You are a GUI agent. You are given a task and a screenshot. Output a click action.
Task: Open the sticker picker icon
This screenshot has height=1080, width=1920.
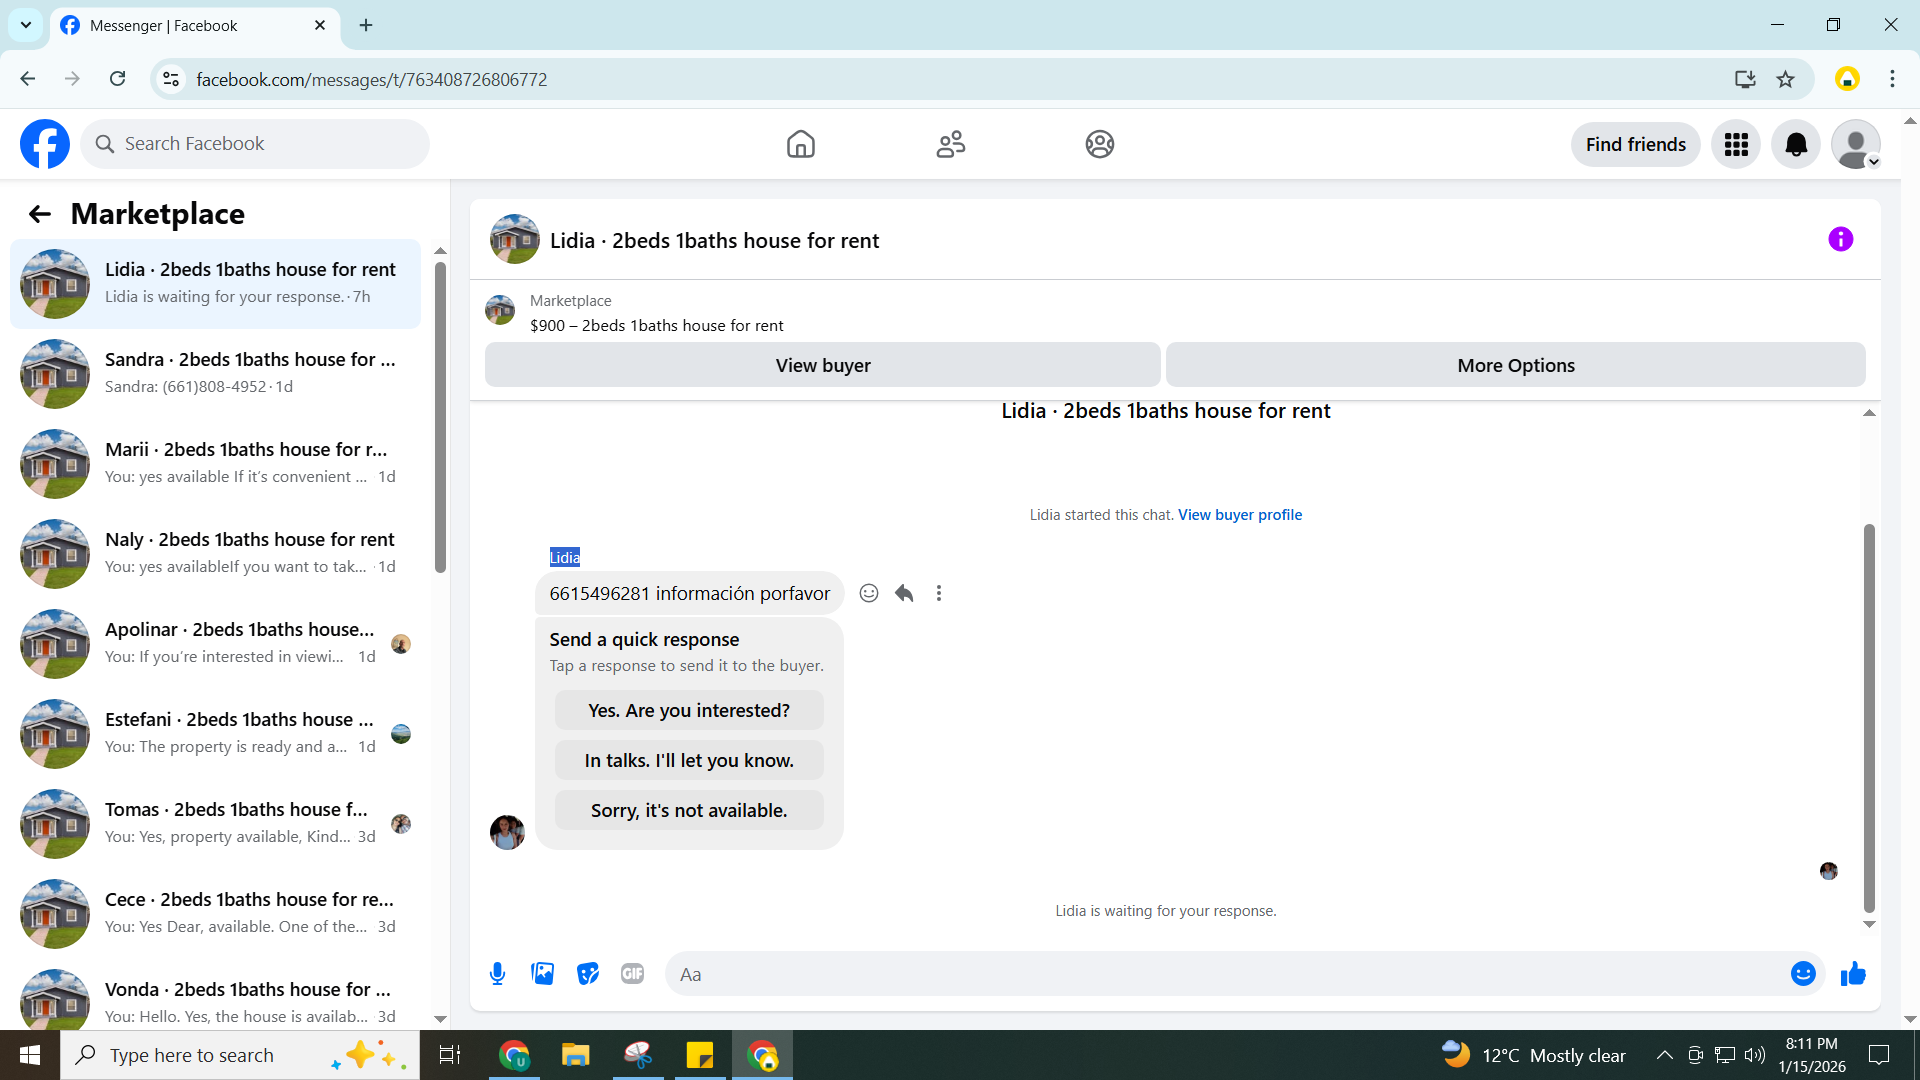[x=588, y=974]
